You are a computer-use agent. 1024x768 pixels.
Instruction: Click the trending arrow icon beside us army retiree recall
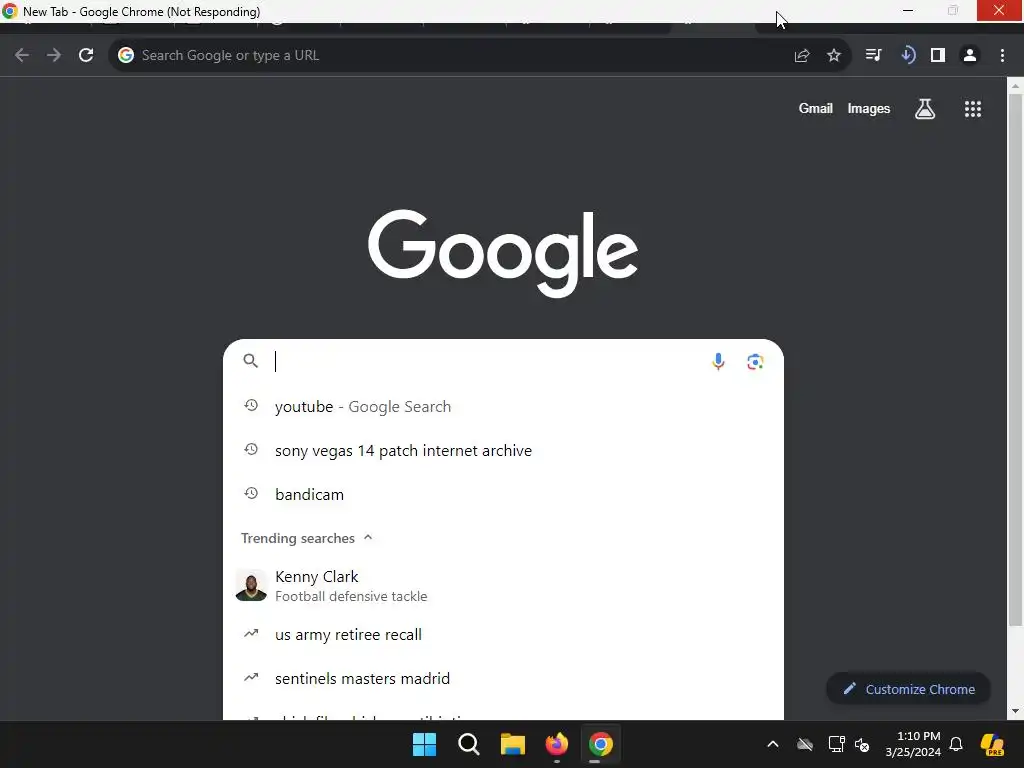(251, 633)
